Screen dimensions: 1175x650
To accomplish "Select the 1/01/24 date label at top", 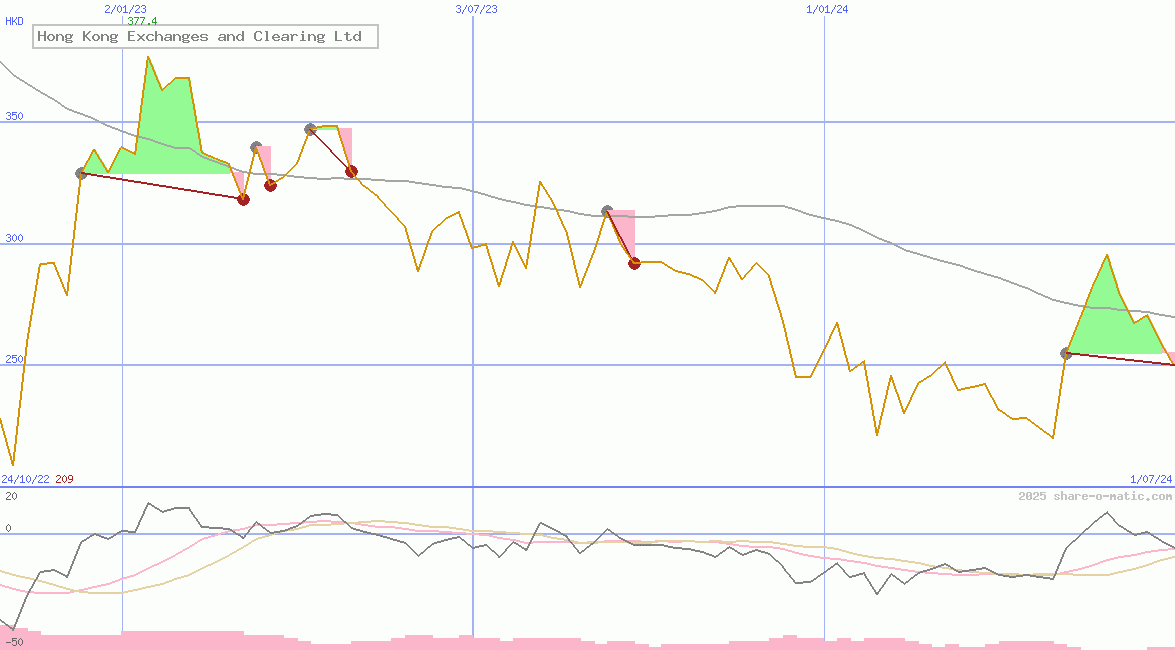I will (827, 9).
